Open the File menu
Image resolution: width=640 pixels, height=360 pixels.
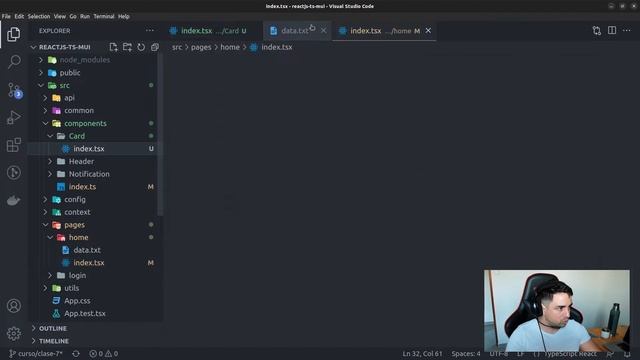point(6,16)
